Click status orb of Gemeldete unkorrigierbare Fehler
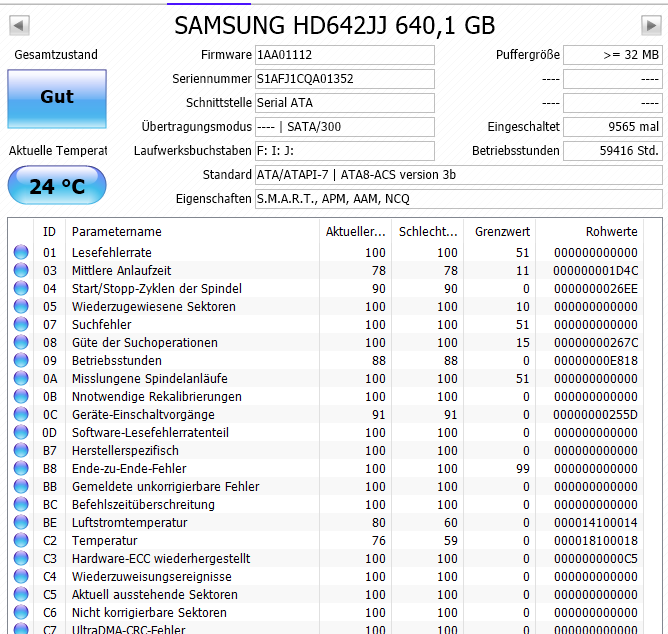Image resolution: width=668 pixels, height=634 pixels. tap(21, 486)
